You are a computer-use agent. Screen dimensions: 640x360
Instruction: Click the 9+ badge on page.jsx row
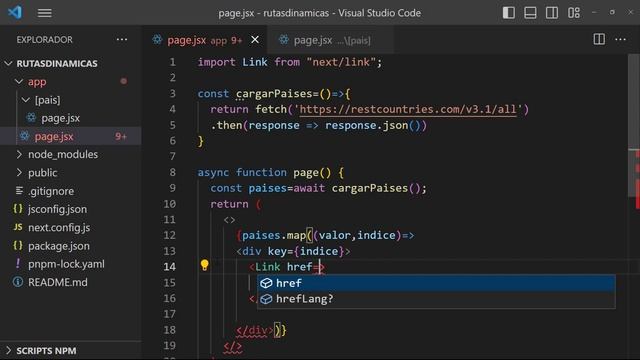pyautogui.click(x=121, y=136)
